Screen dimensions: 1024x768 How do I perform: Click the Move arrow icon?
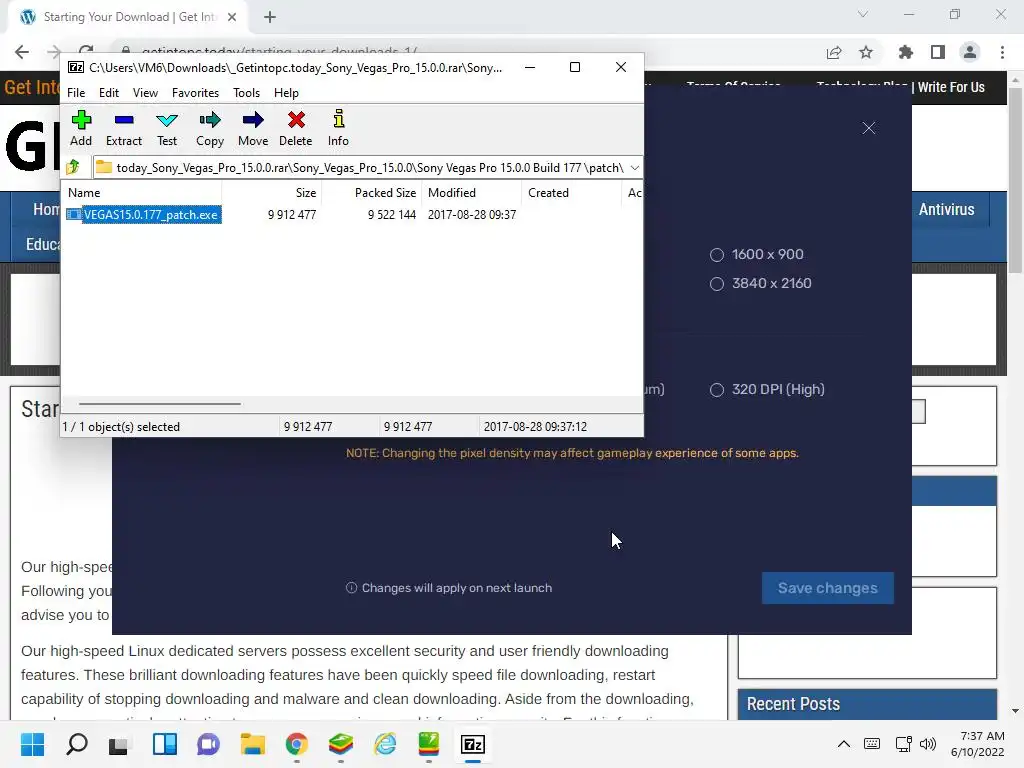pos(253,128)
